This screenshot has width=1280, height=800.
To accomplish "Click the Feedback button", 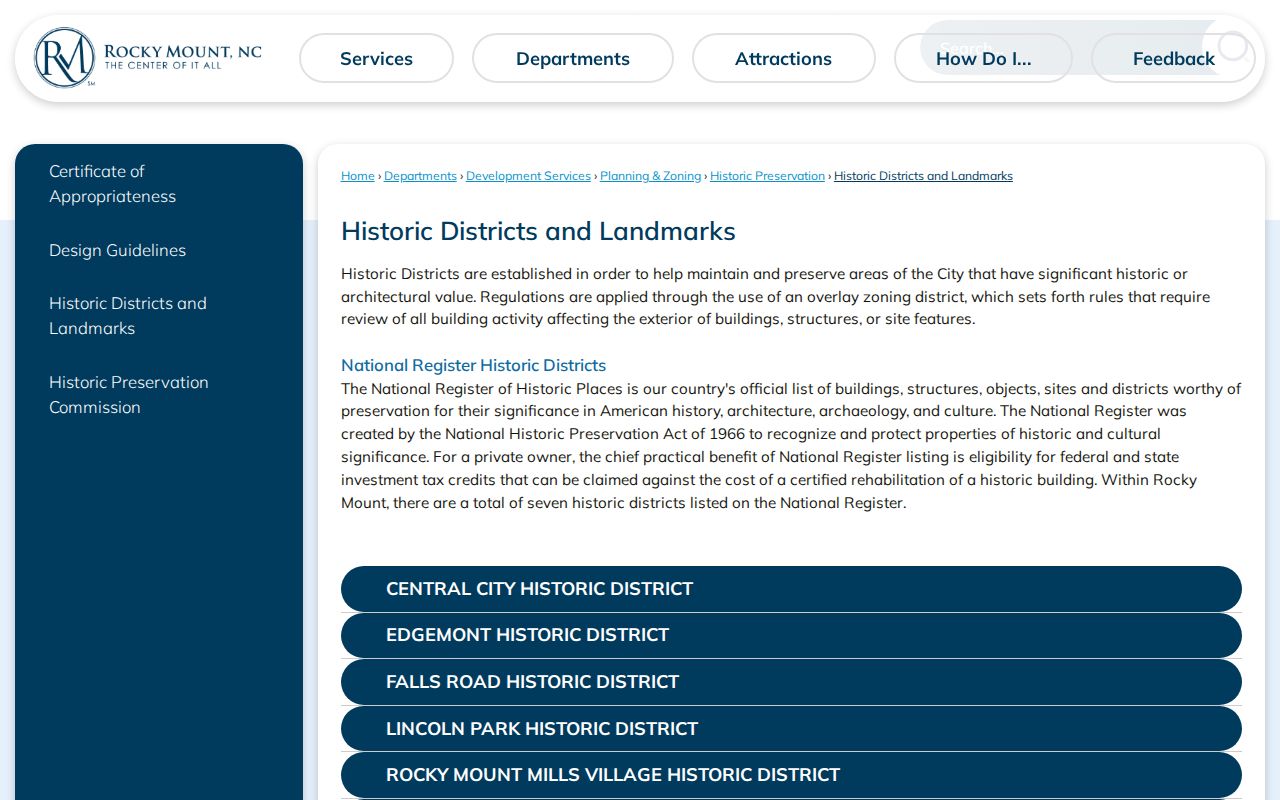I will click(x=1173, y=58).
